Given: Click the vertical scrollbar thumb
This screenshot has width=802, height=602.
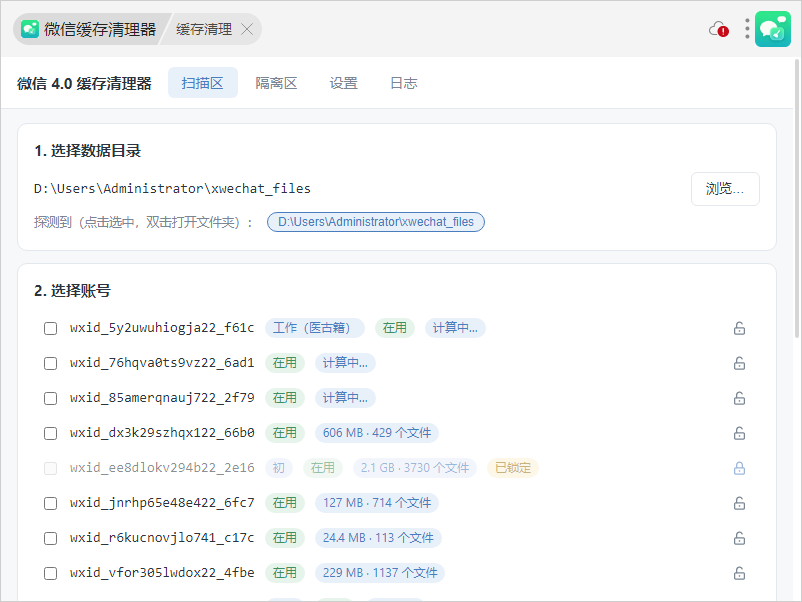Looking at the screenshot, I should pos(797,198).
